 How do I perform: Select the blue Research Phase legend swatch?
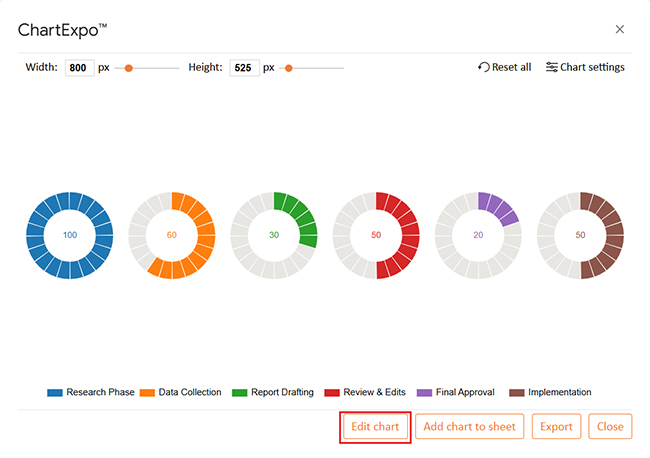pos(55,393)
